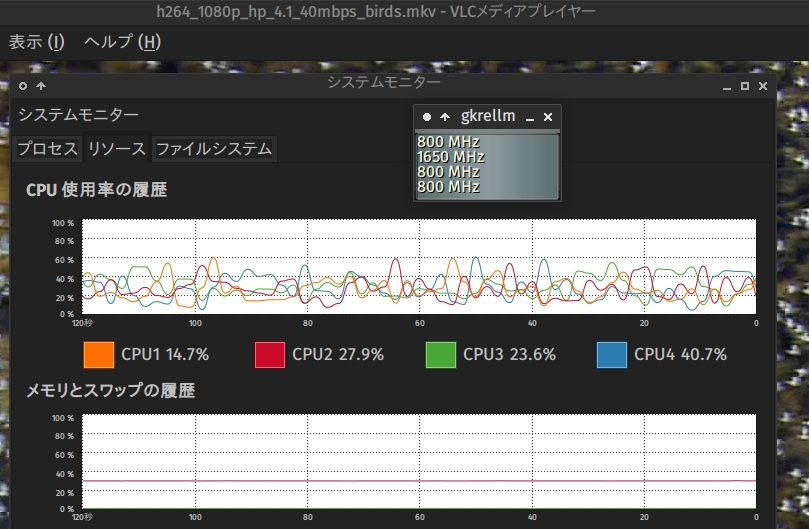The width and height of the screenshot is (809, 529).
Task: Click the CPU1 14.7% label
Action: click(x=165, y=355)
